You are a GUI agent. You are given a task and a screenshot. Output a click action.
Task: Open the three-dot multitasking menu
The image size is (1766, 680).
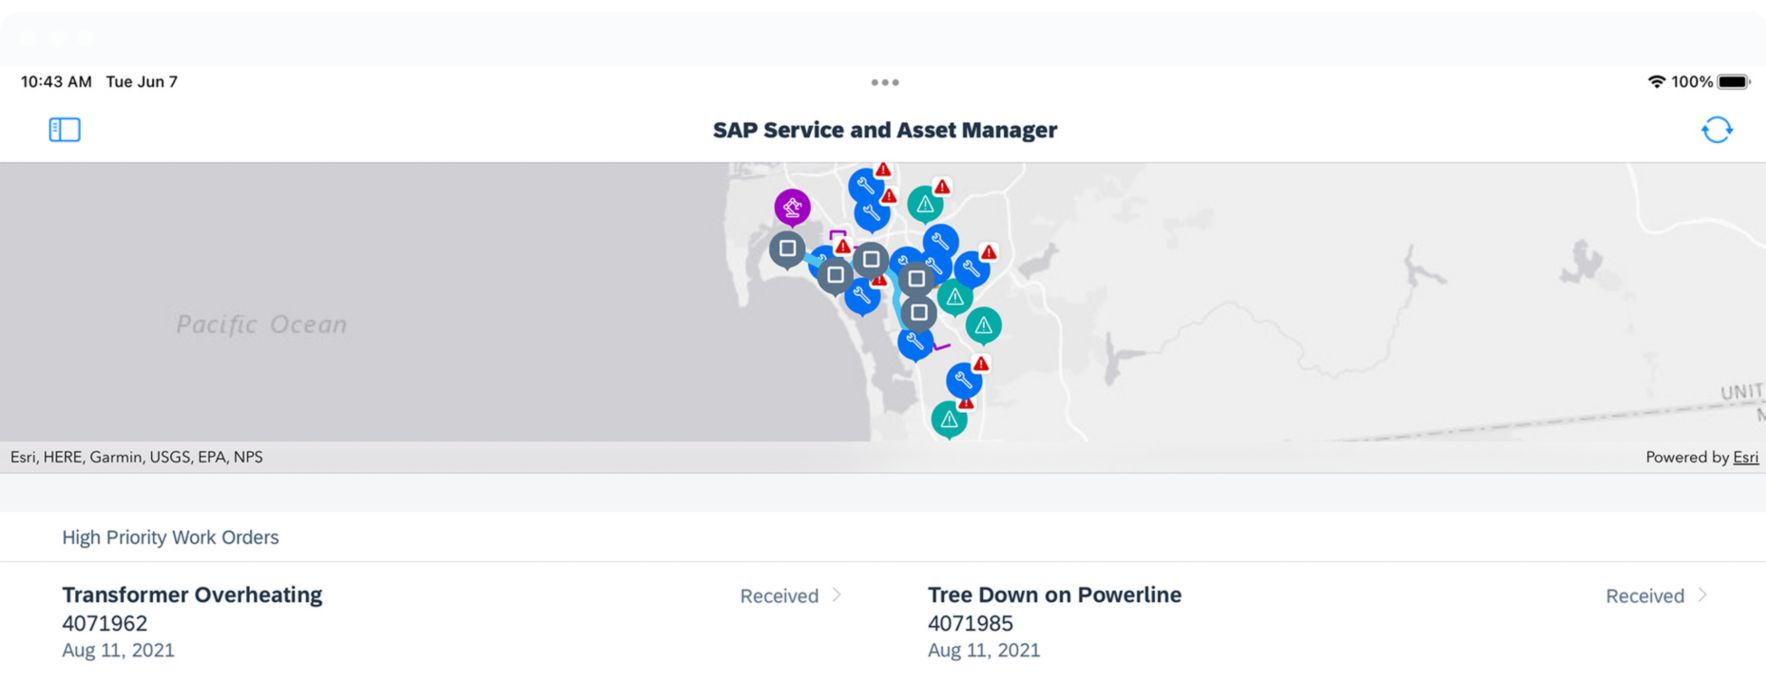point(884,82)
